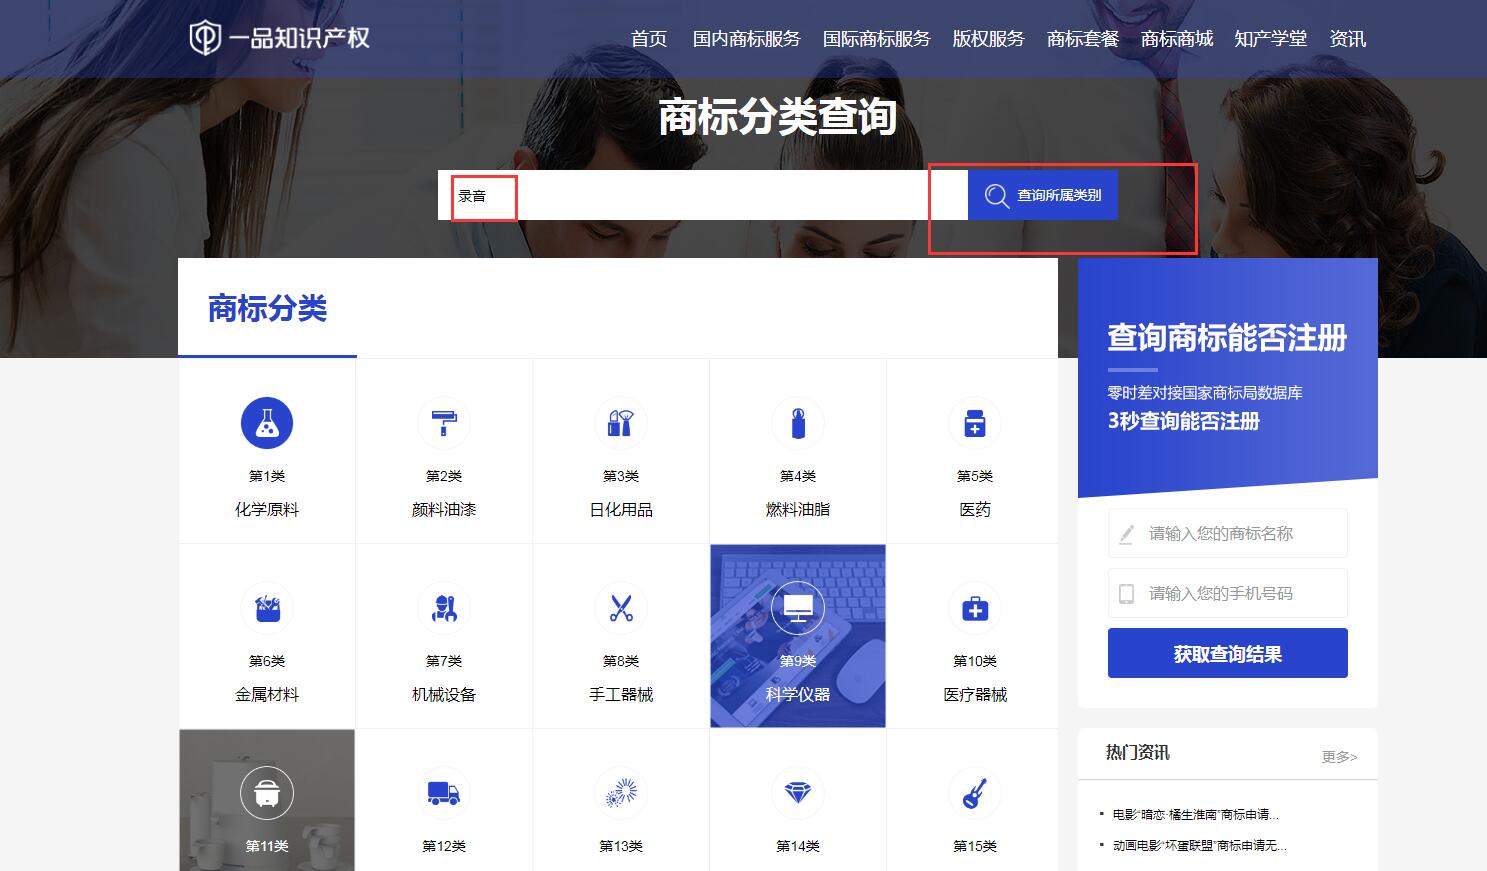The image size is (1487, 871).
Task: Click into the 请输入您的商标名称 field
Action: (1228, 533)
